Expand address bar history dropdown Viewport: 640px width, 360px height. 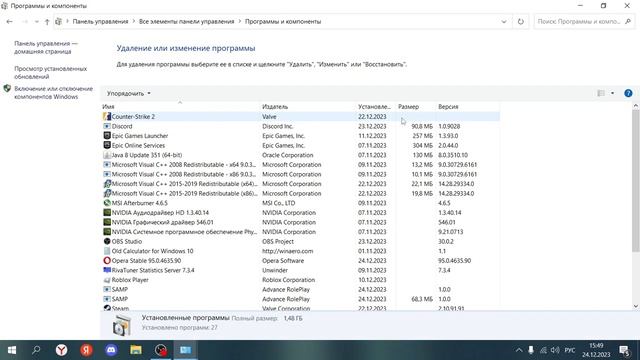coord(504,22)
